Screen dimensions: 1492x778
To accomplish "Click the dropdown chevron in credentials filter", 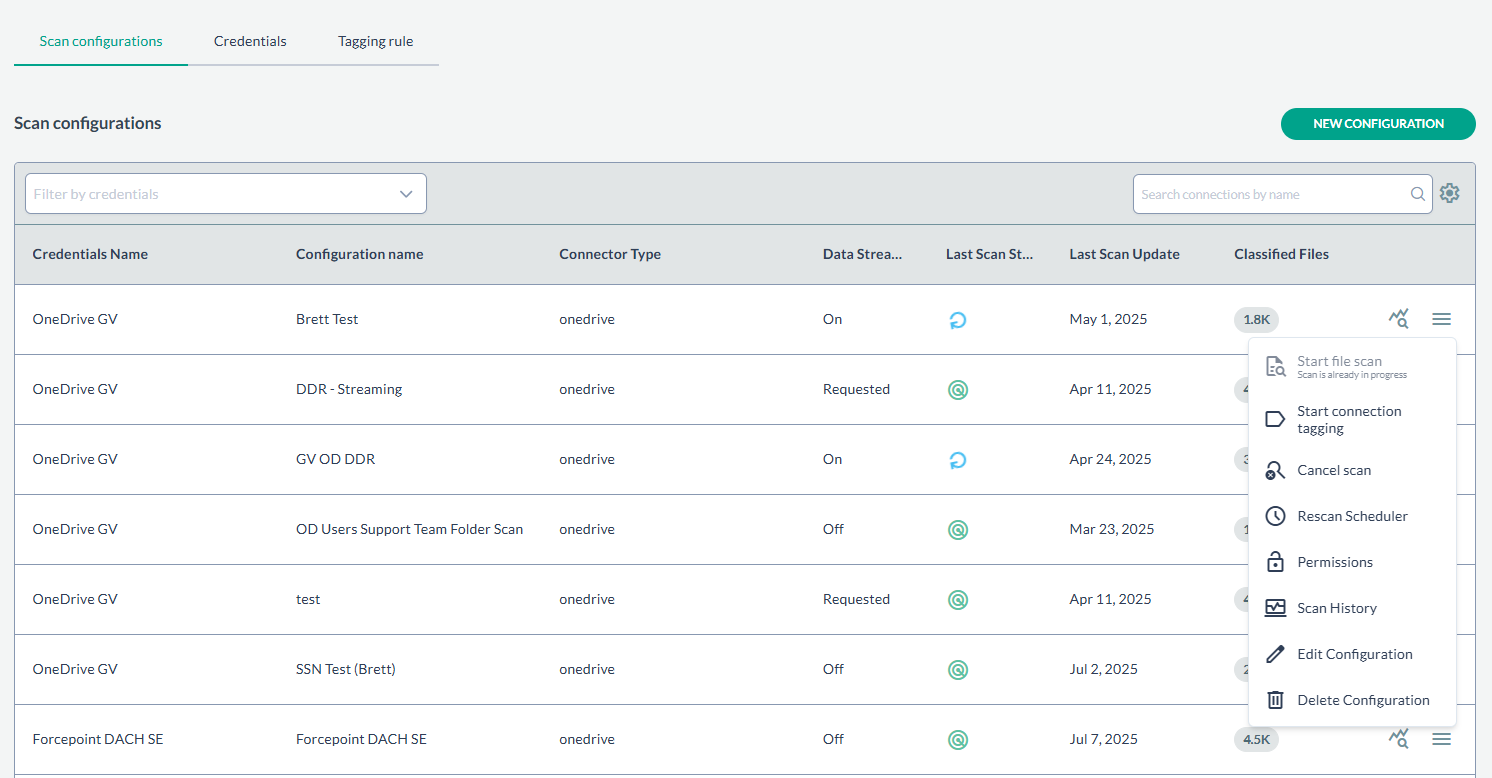I will (x=406, y=194).
